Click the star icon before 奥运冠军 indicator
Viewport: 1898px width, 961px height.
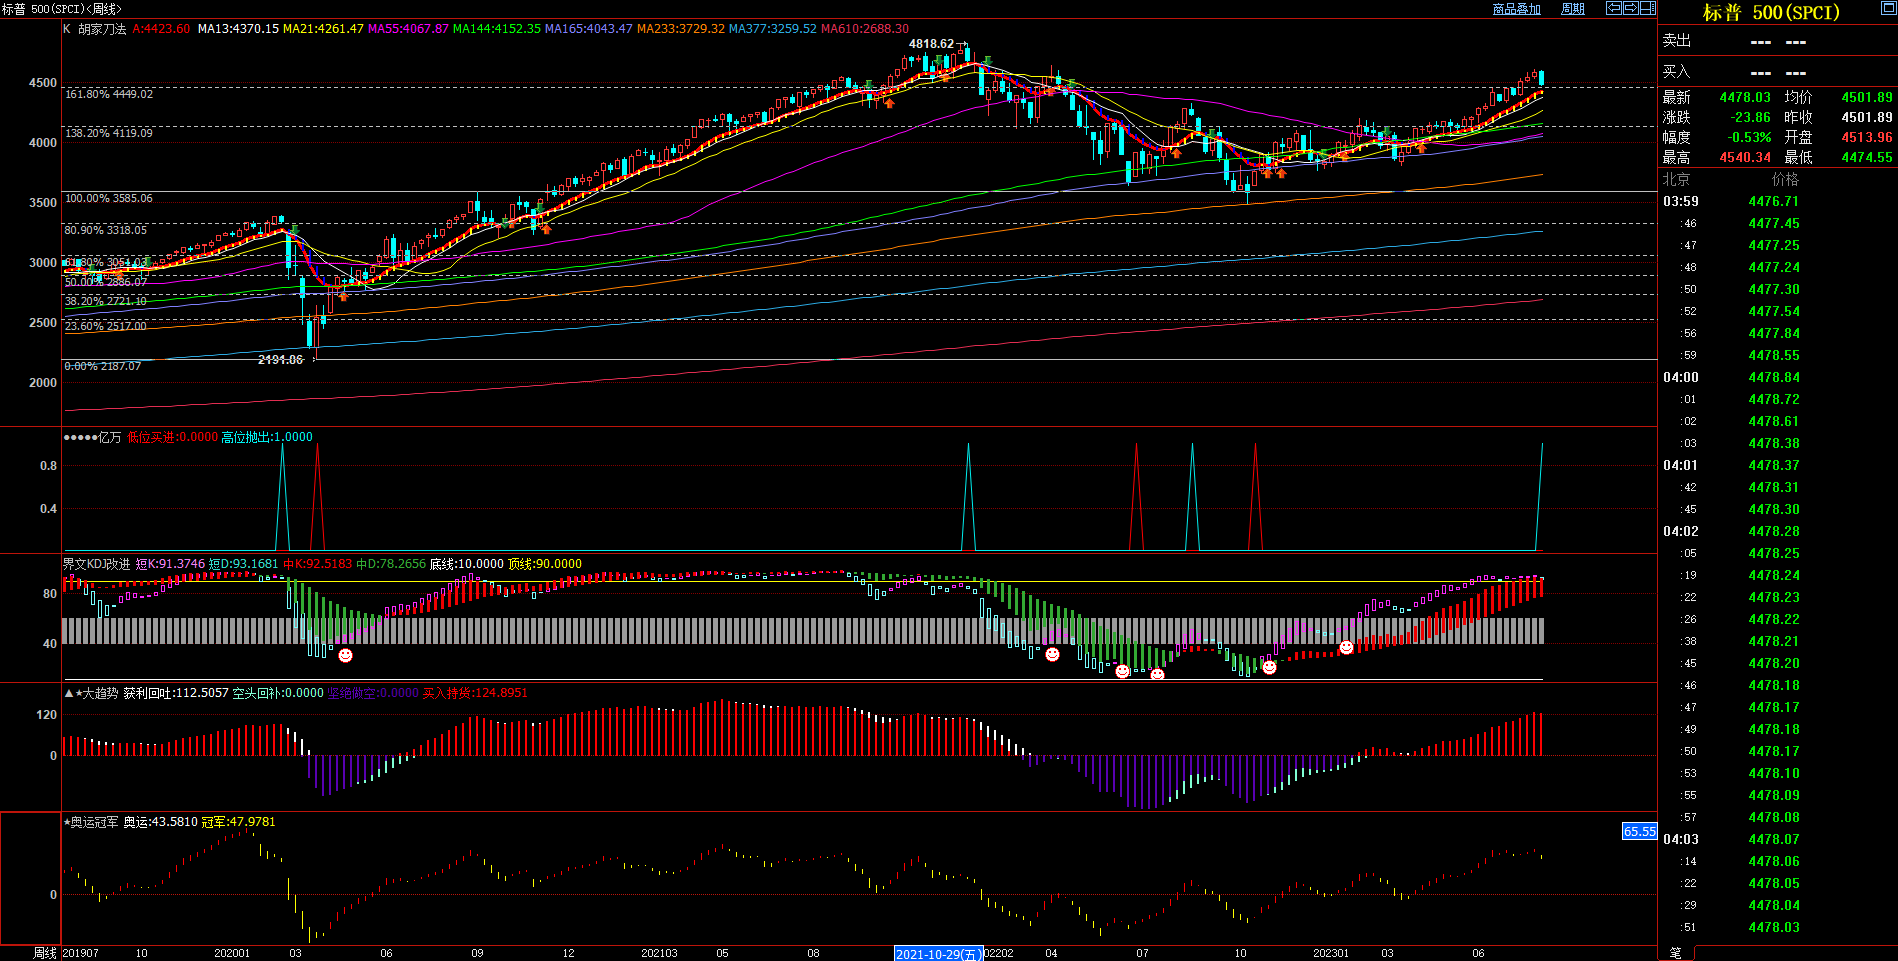[x=67, y=822]
